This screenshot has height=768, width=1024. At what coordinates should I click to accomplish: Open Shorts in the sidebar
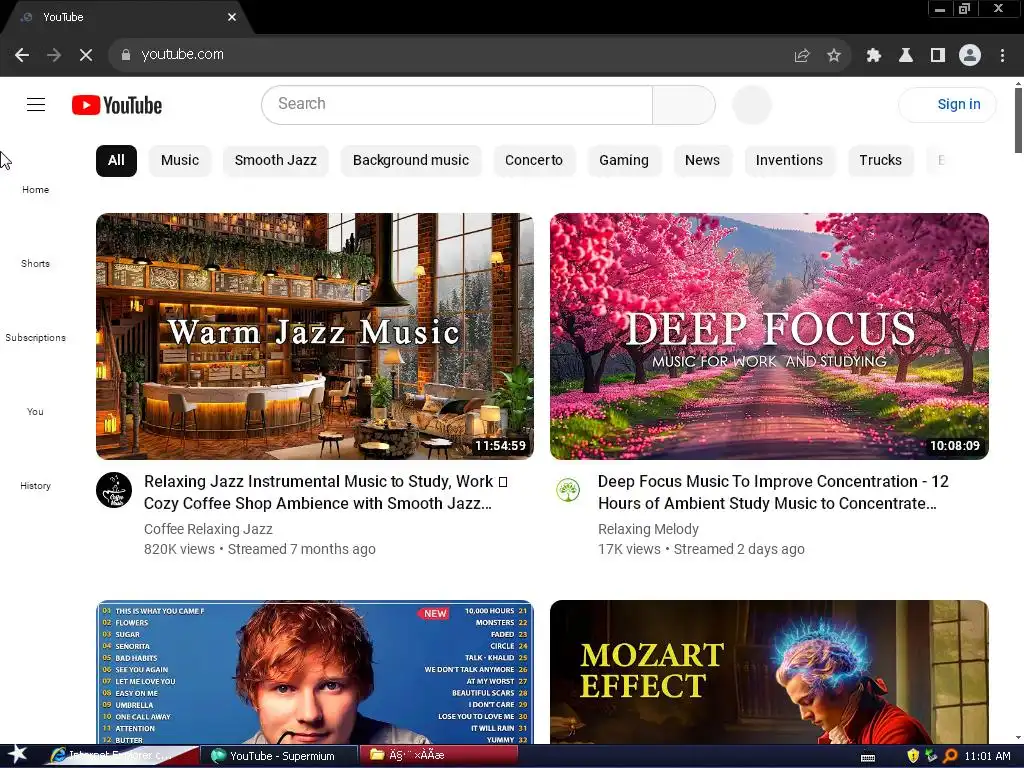35,263
